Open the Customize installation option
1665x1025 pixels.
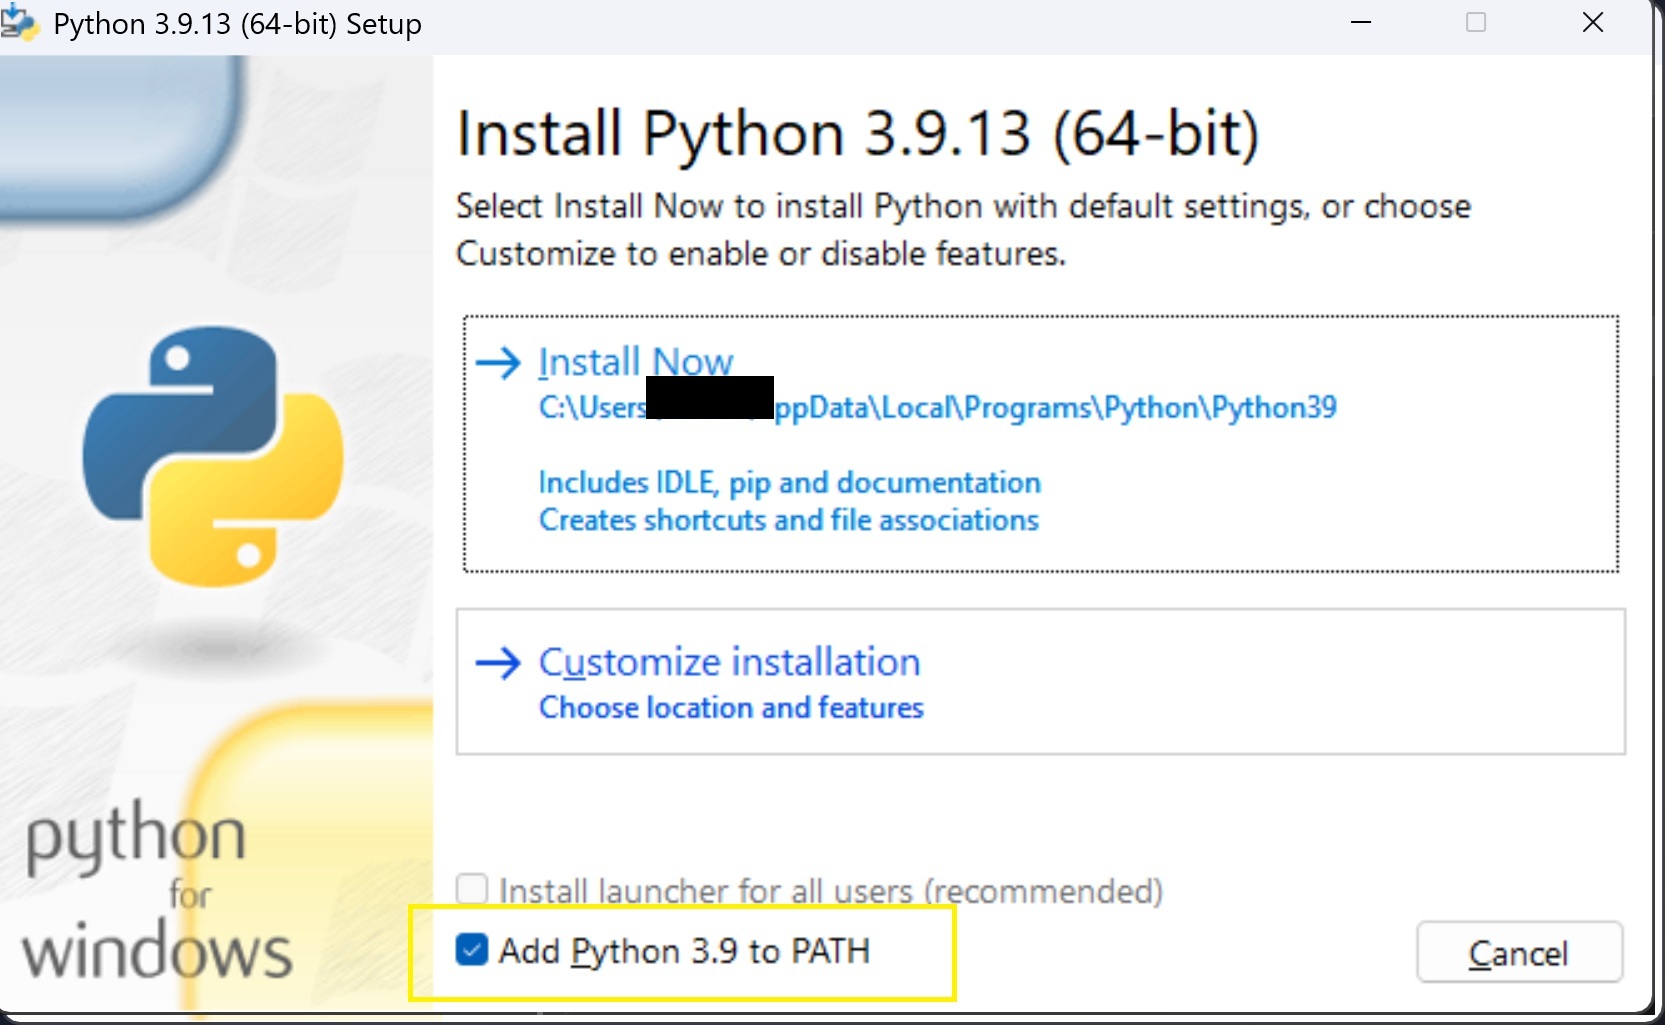[729, 662]
